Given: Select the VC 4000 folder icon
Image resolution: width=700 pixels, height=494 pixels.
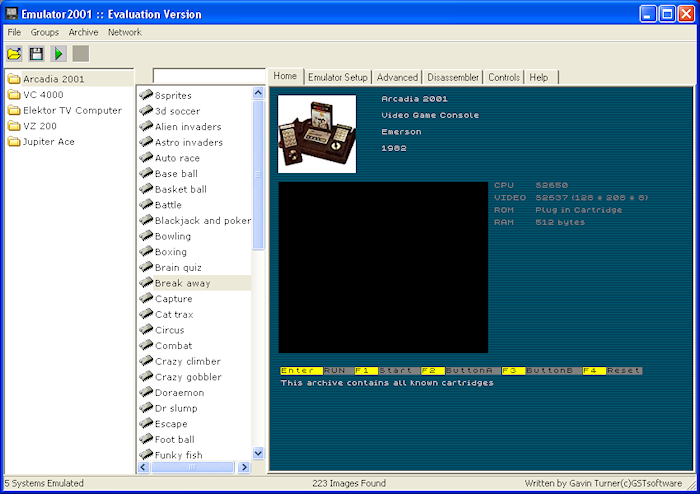Looking at the screenshot, I should click(x=14, y=95).
